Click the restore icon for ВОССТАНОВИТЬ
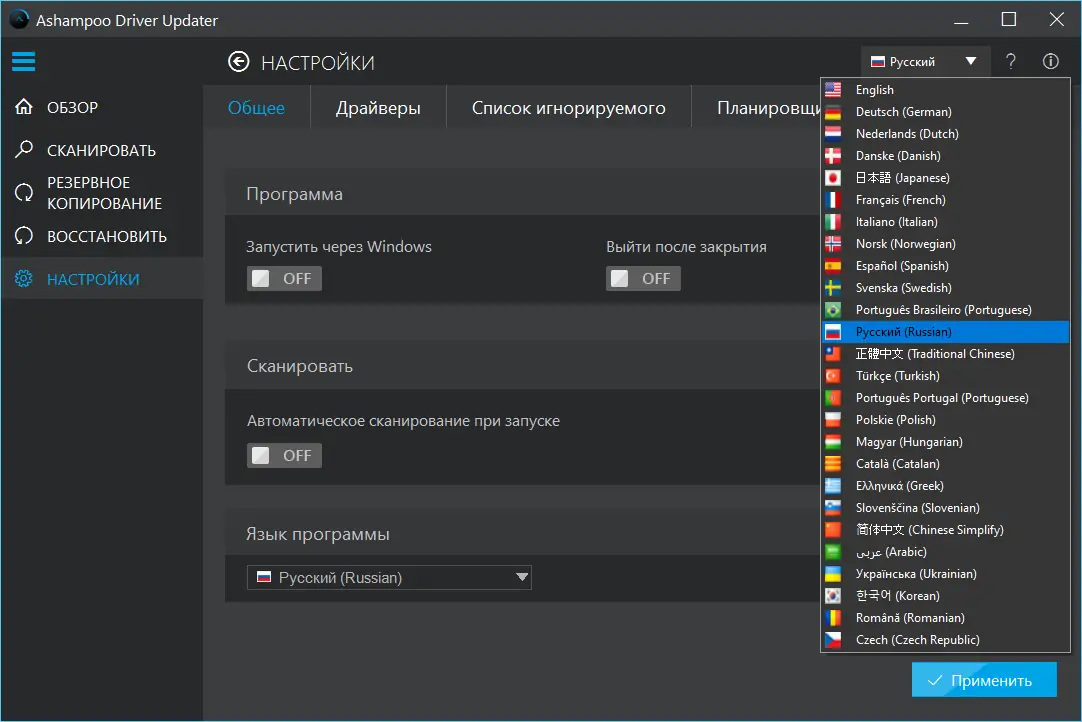Screen dimensions: 1082x722 [x=24, y=236]
